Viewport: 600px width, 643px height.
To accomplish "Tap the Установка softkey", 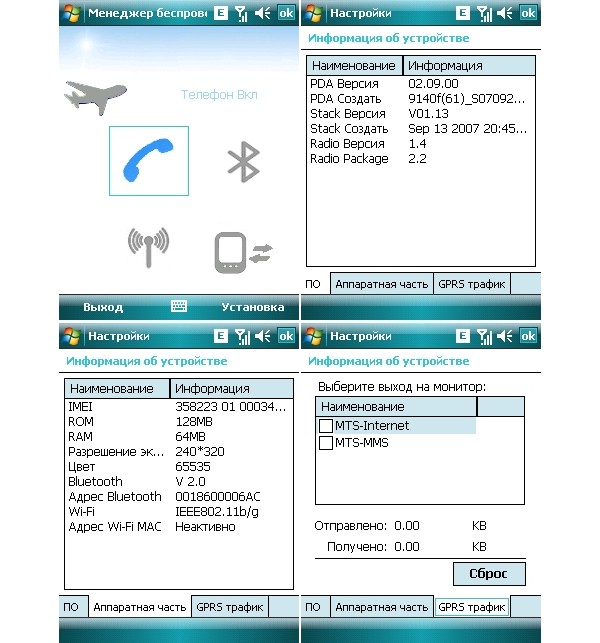I will [253, 307].
